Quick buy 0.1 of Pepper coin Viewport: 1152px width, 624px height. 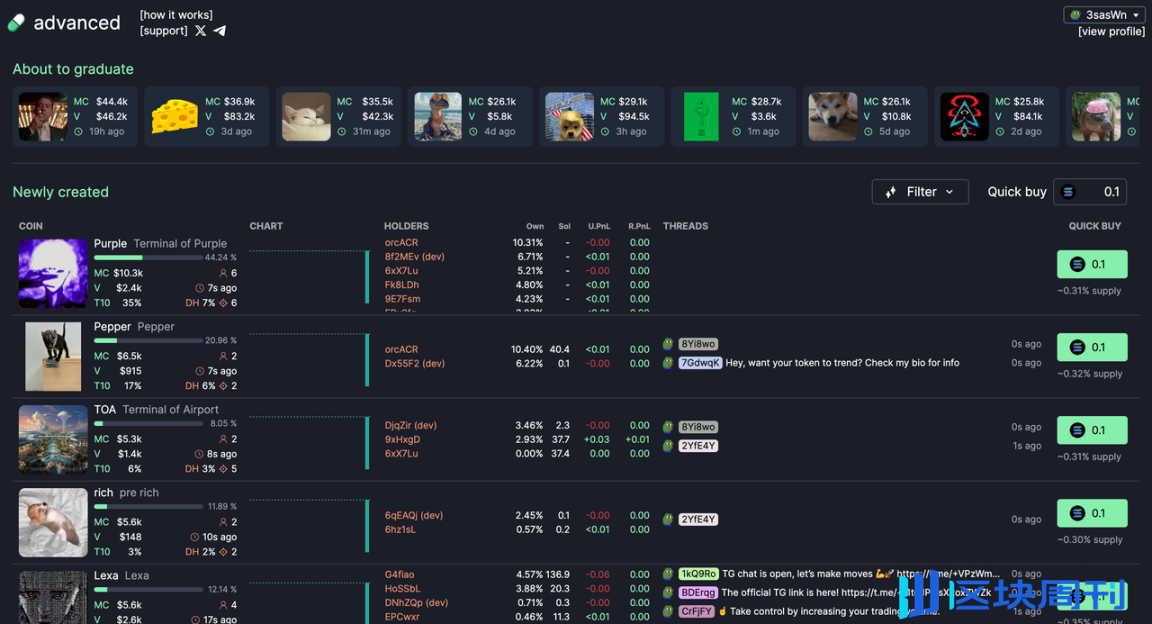pos(1092,348)
